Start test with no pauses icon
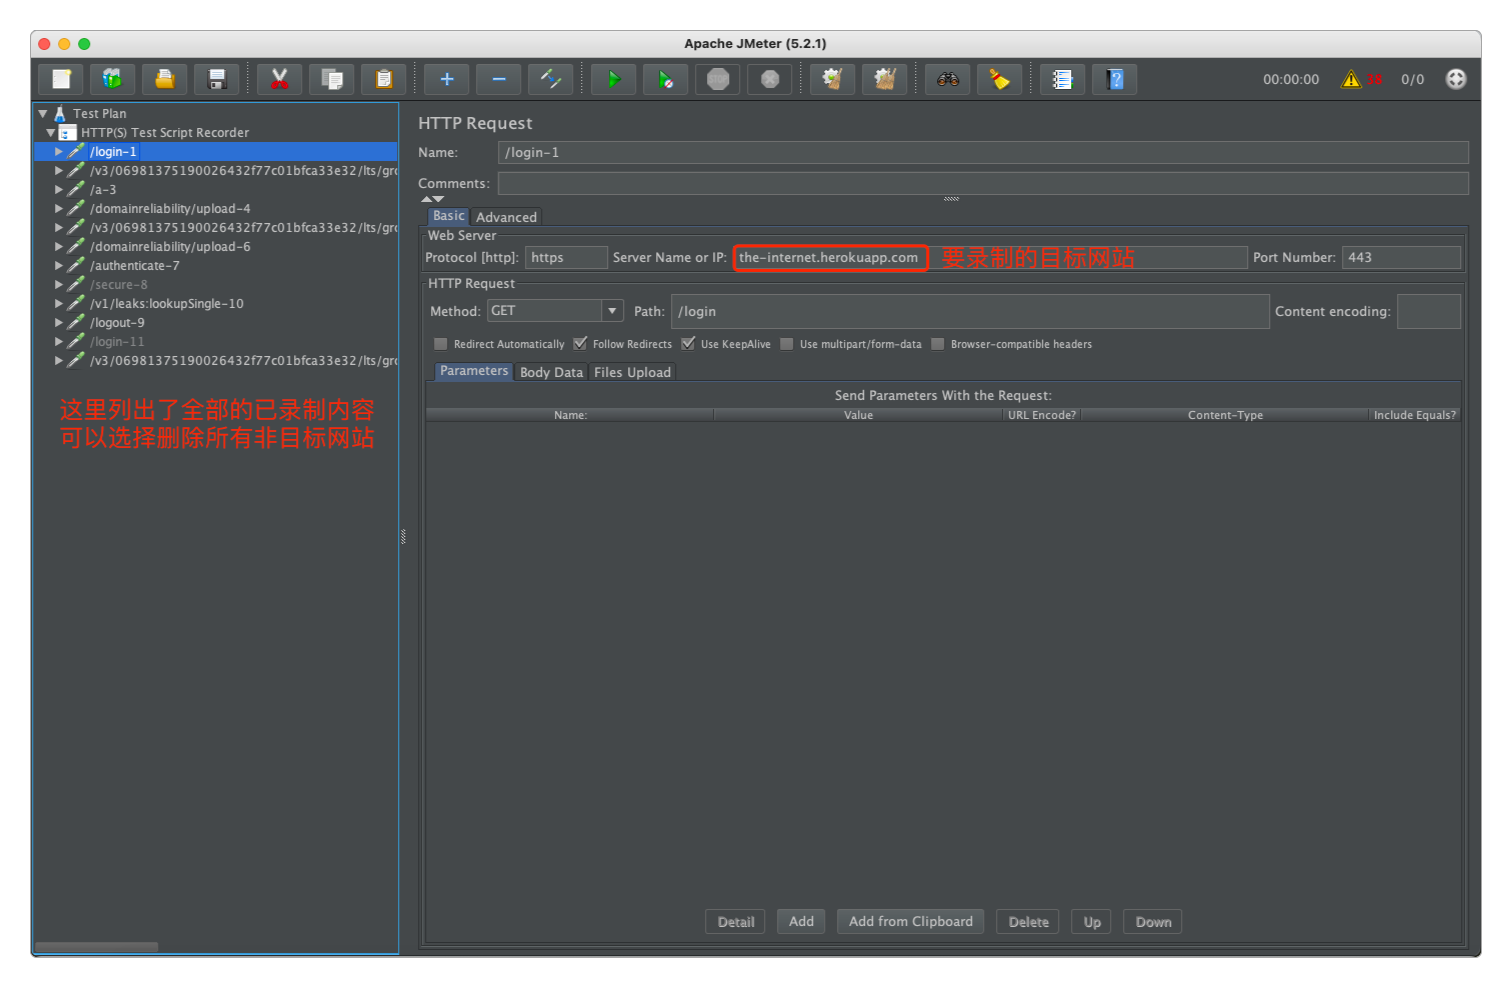The width and height of the screenshot is (1512, 988). coord(666,79)
